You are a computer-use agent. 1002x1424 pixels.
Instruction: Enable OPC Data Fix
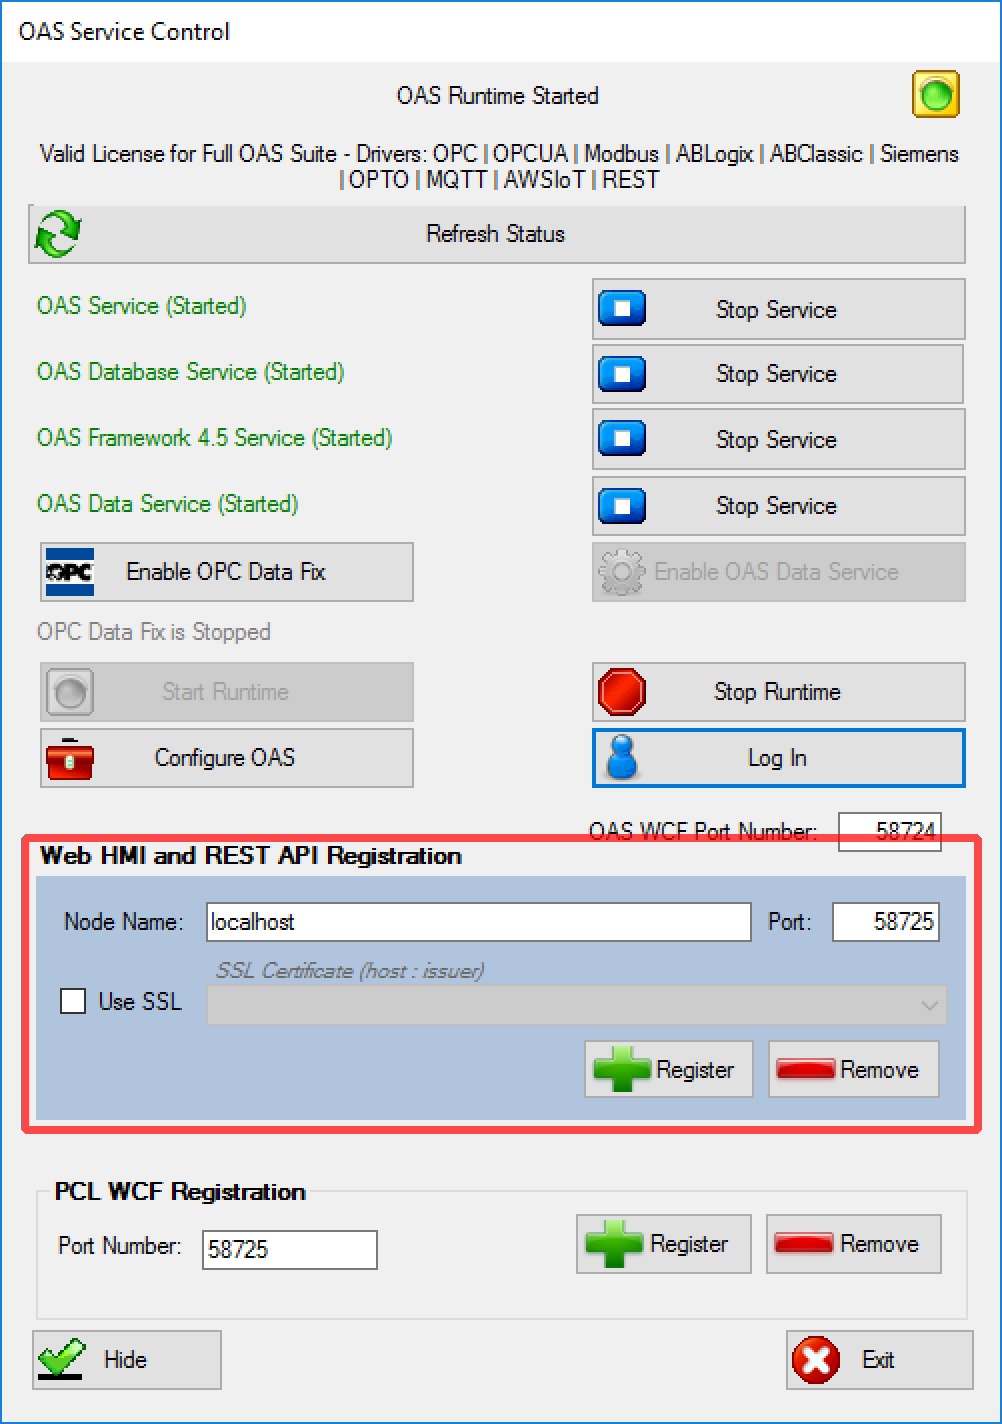[227, 572]
